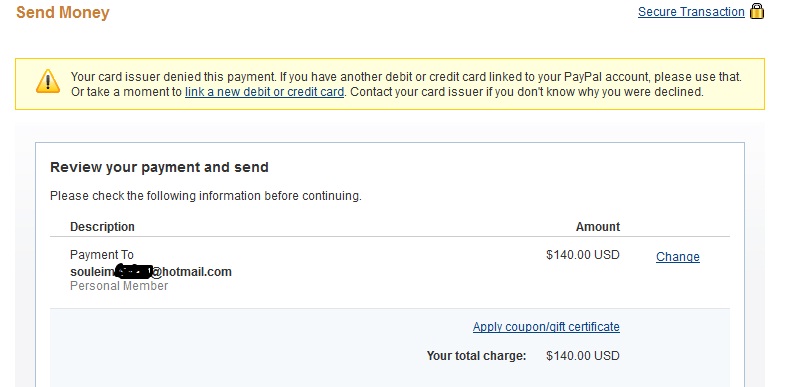The height and width of the screenshot is (387, 800).
Task: Click Change next to the payment amount
Action: coord(678,256)
